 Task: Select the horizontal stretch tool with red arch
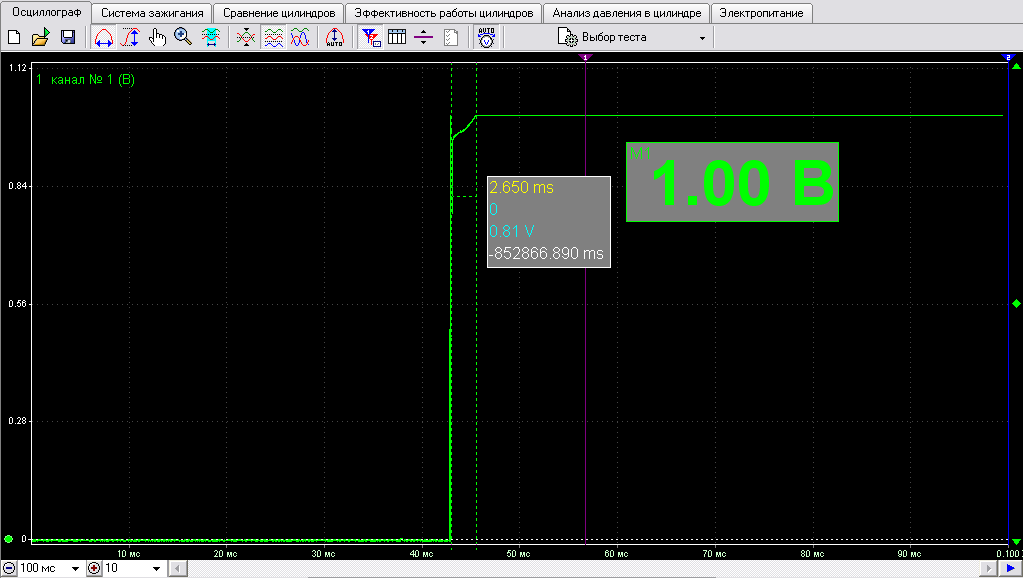(104, 37)
